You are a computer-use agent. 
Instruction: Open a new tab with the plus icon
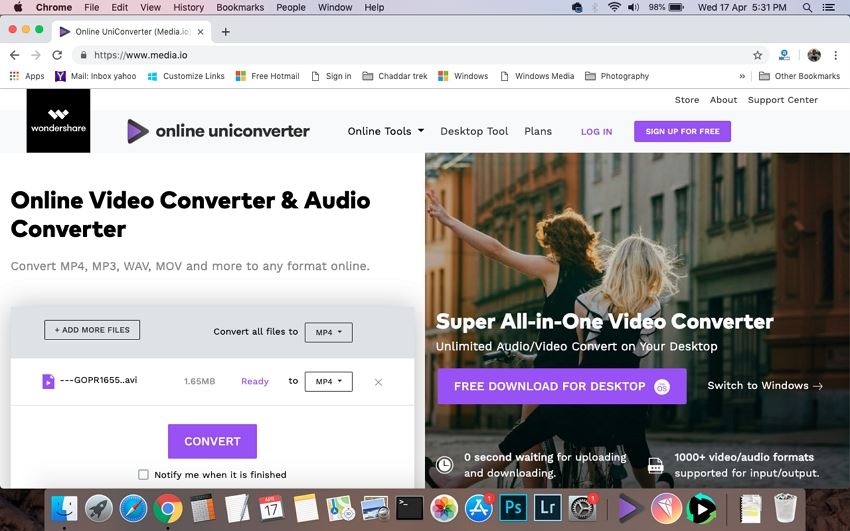(x=226, y=31)
